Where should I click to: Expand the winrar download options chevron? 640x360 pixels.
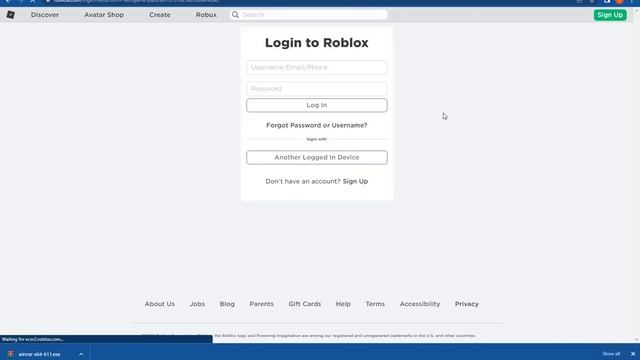click(81, 354)
